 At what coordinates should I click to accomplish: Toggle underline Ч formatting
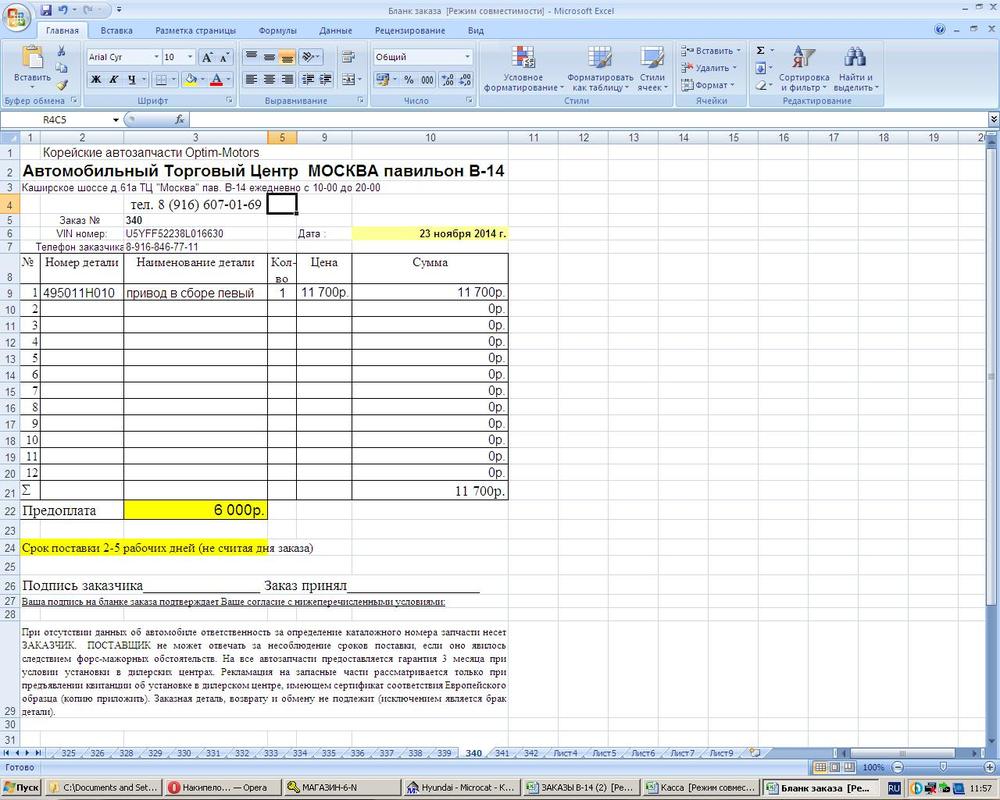(x=131, y=80)
